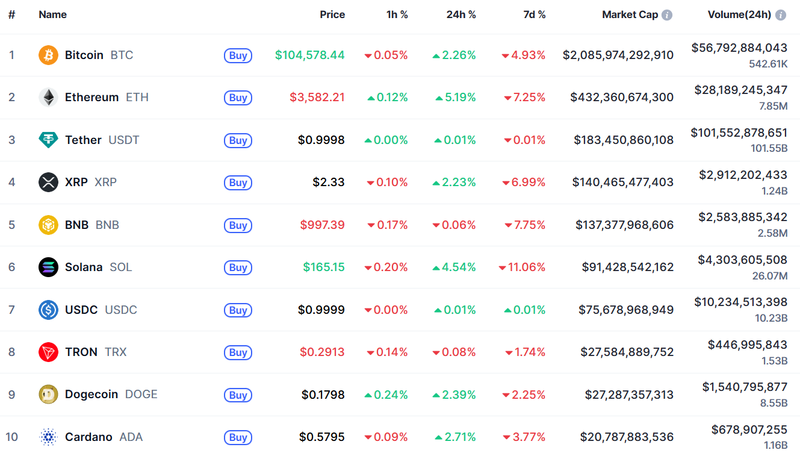
Task: Click the TRON logo icon
Action: pos(48,352)
